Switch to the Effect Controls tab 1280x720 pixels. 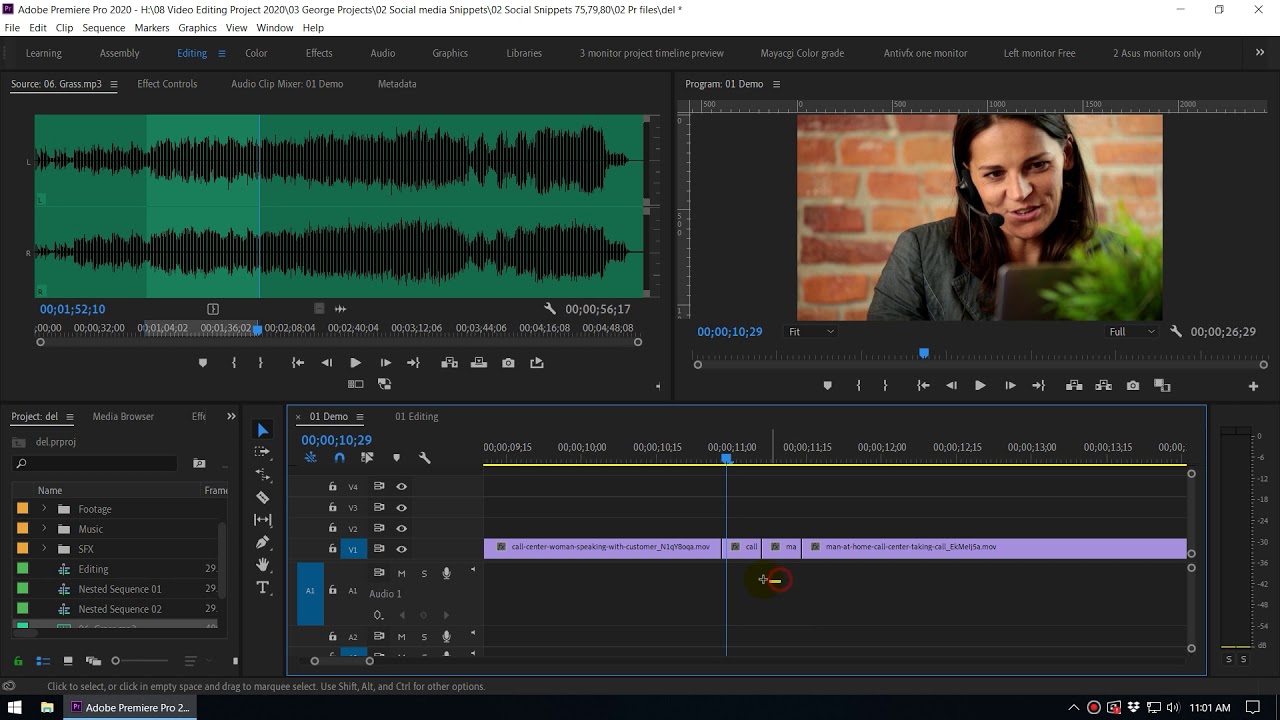pyautogui.click(x=167, y=84)
